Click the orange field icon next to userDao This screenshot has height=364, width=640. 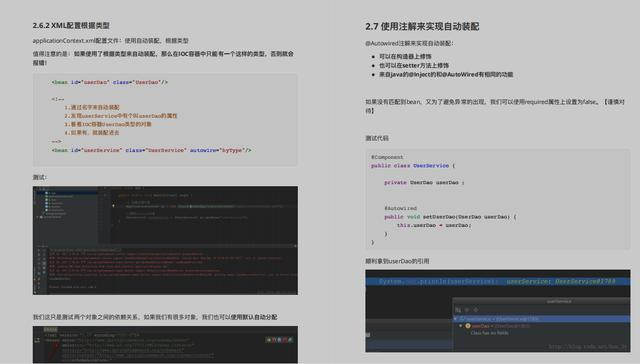[x=468, y=326]
